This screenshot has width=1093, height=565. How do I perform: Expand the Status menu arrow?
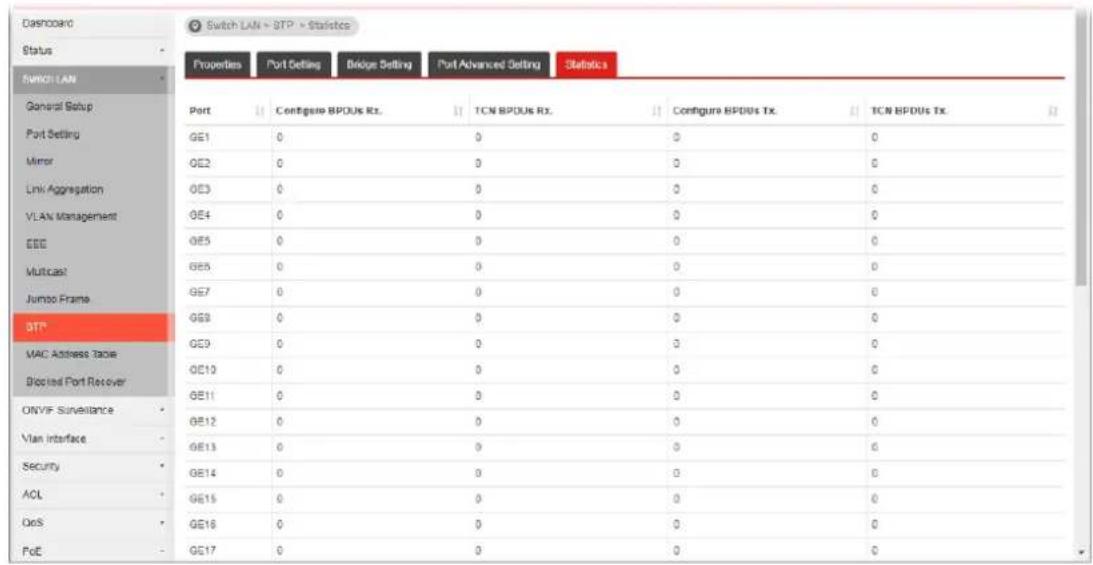(162, 52)
